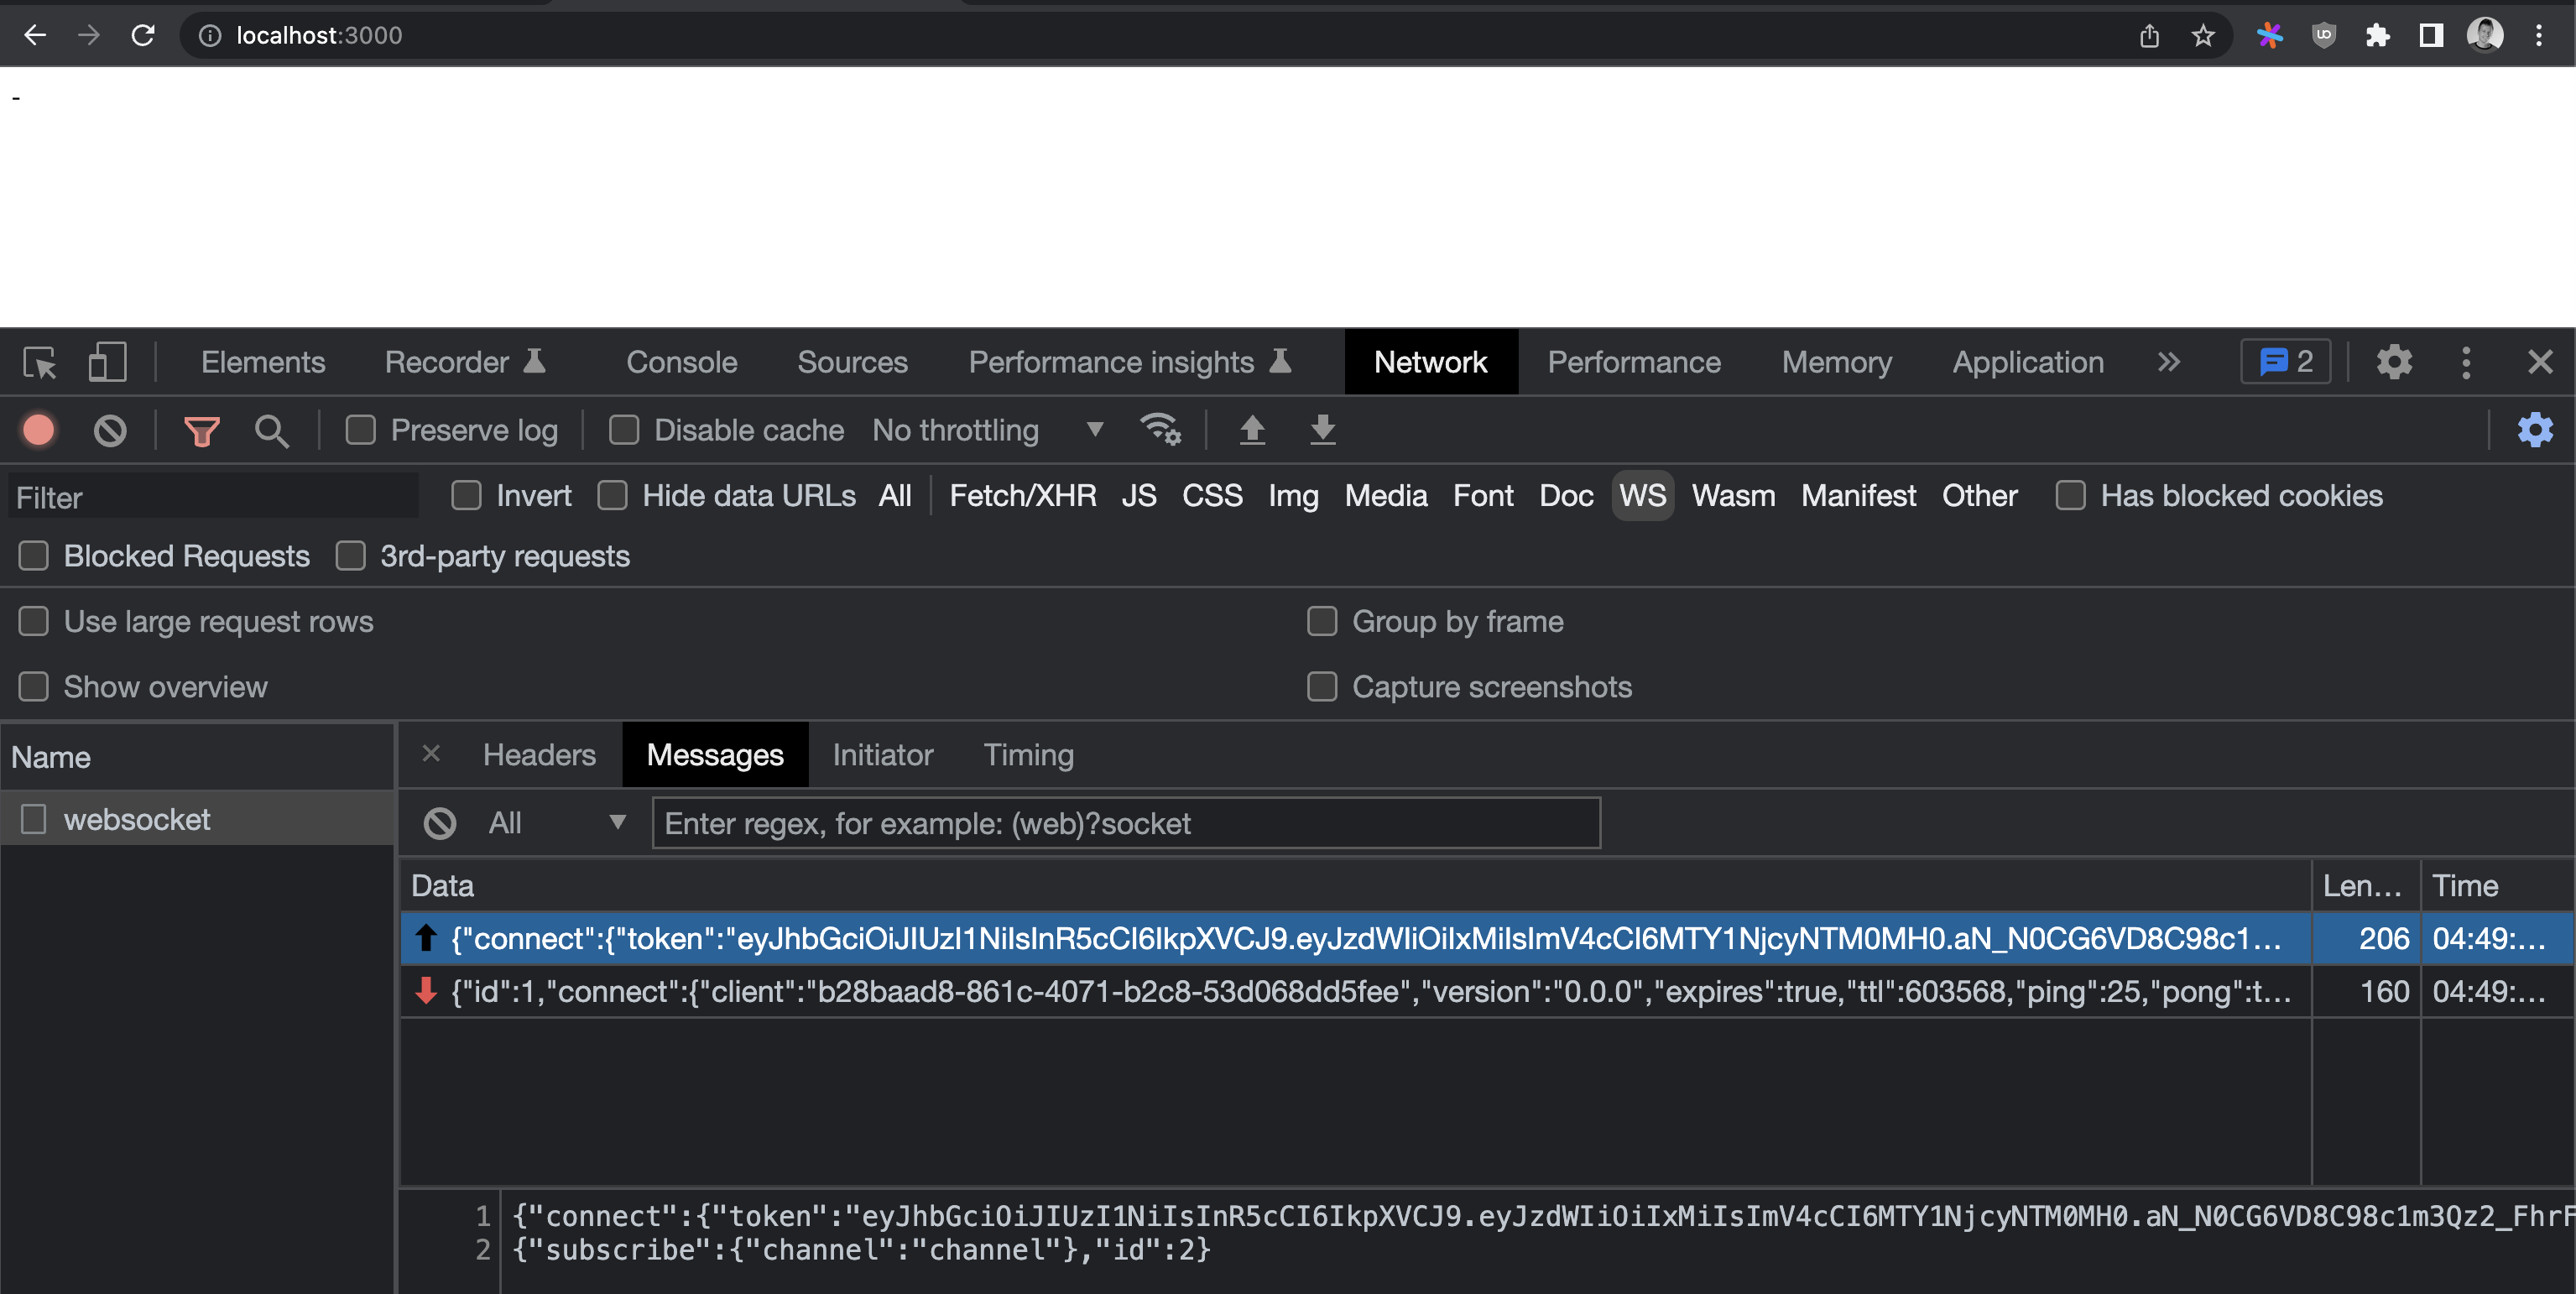Screen dimensions: 2576x1294
Task: Switch to the Elements tab
Action: tap(263, 362)
